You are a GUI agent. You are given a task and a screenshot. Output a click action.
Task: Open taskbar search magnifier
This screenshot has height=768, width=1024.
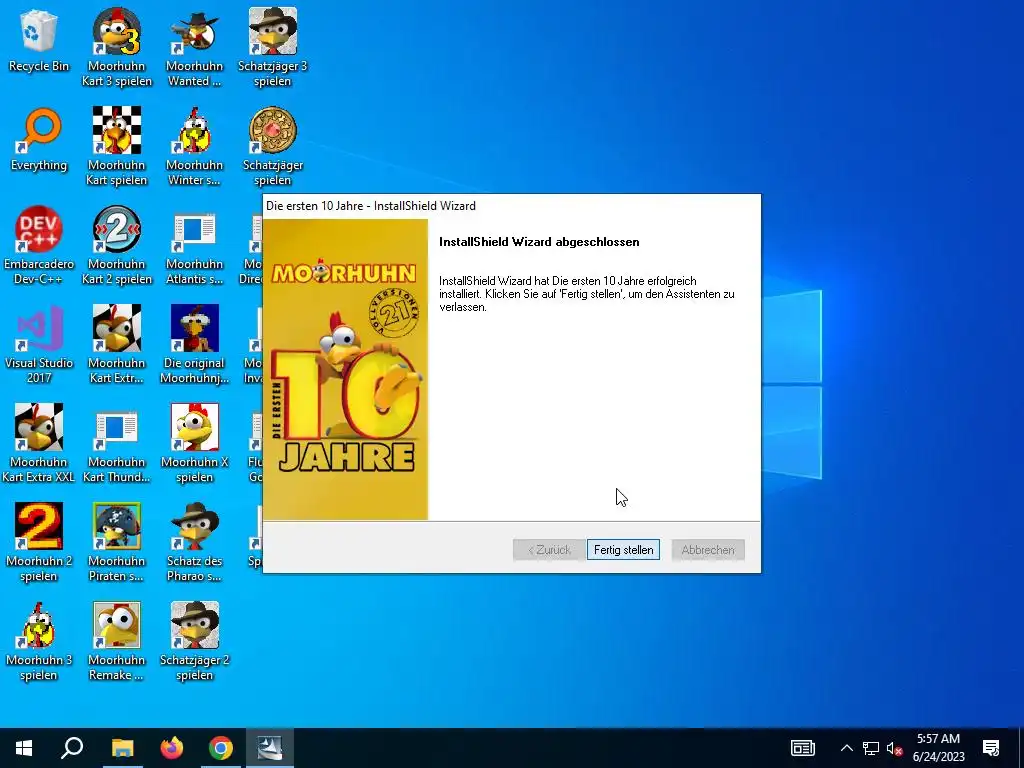tap(72, 748)
